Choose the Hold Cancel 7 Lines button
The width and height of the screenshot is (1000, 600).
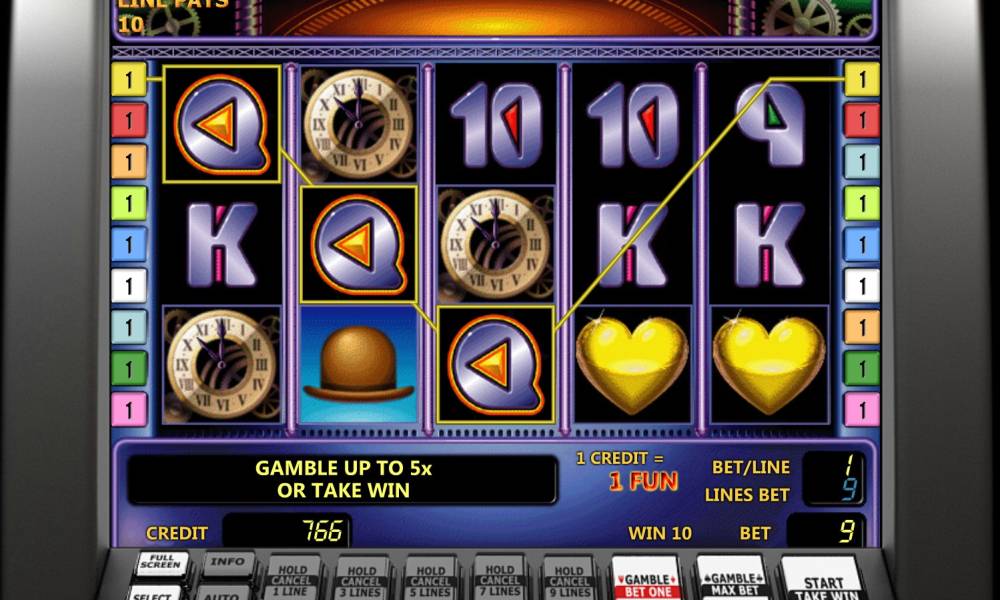click(499, 578)
